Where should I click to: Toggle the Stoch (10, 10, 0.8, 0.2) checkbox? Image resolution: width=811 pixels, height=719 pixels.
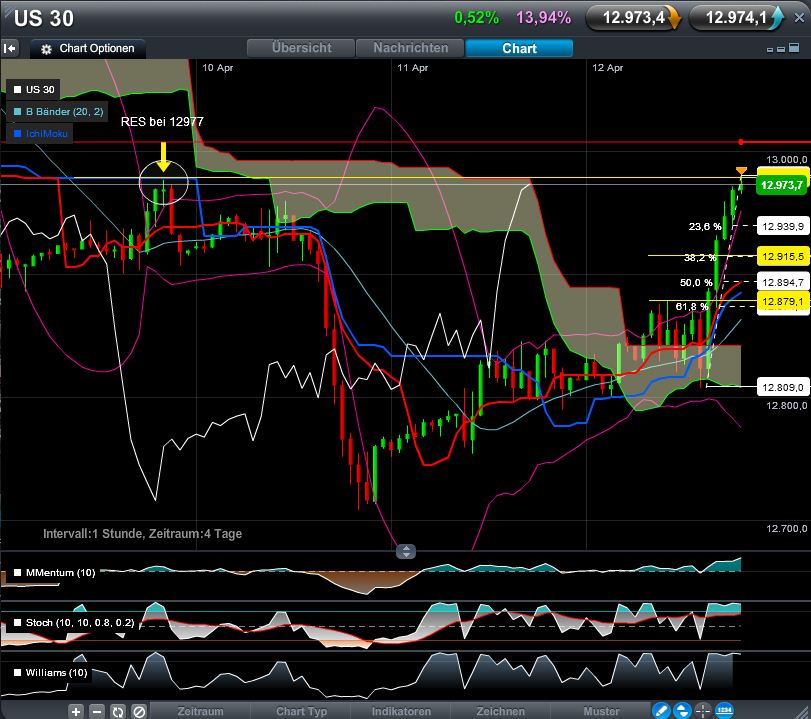(x=18, y=622)
